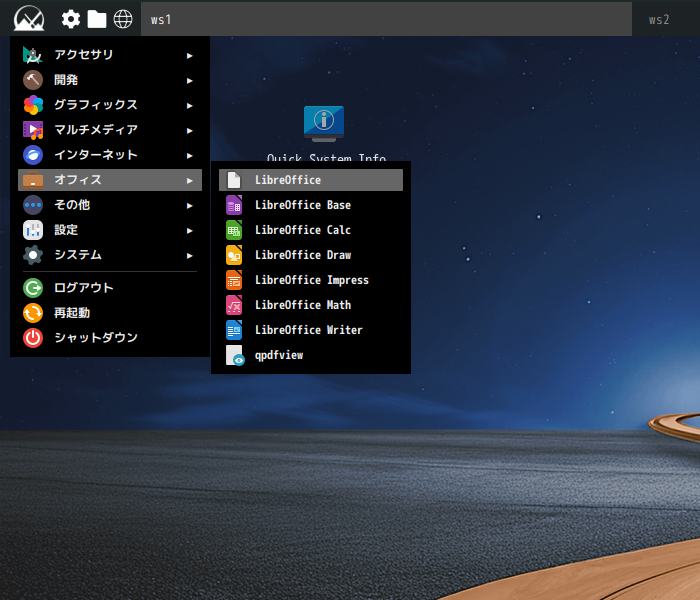The image size is (700, 600).
Task: Launch LibreOffice Math from the menu
Action: coord(311,305)
